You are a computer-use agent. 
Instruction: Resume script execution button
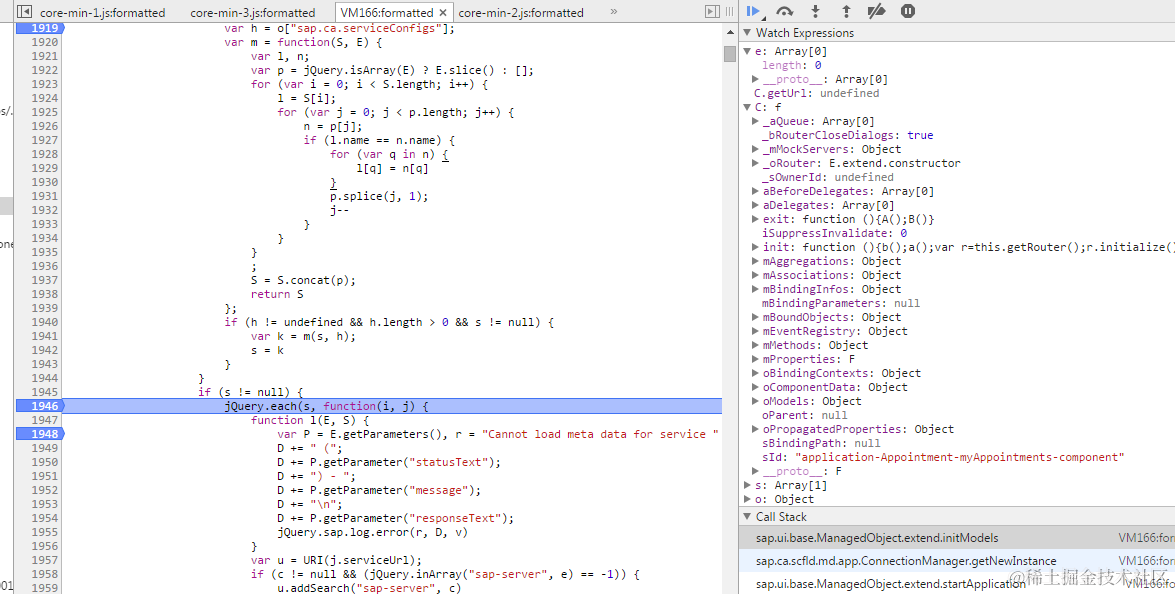click(754, 11)
